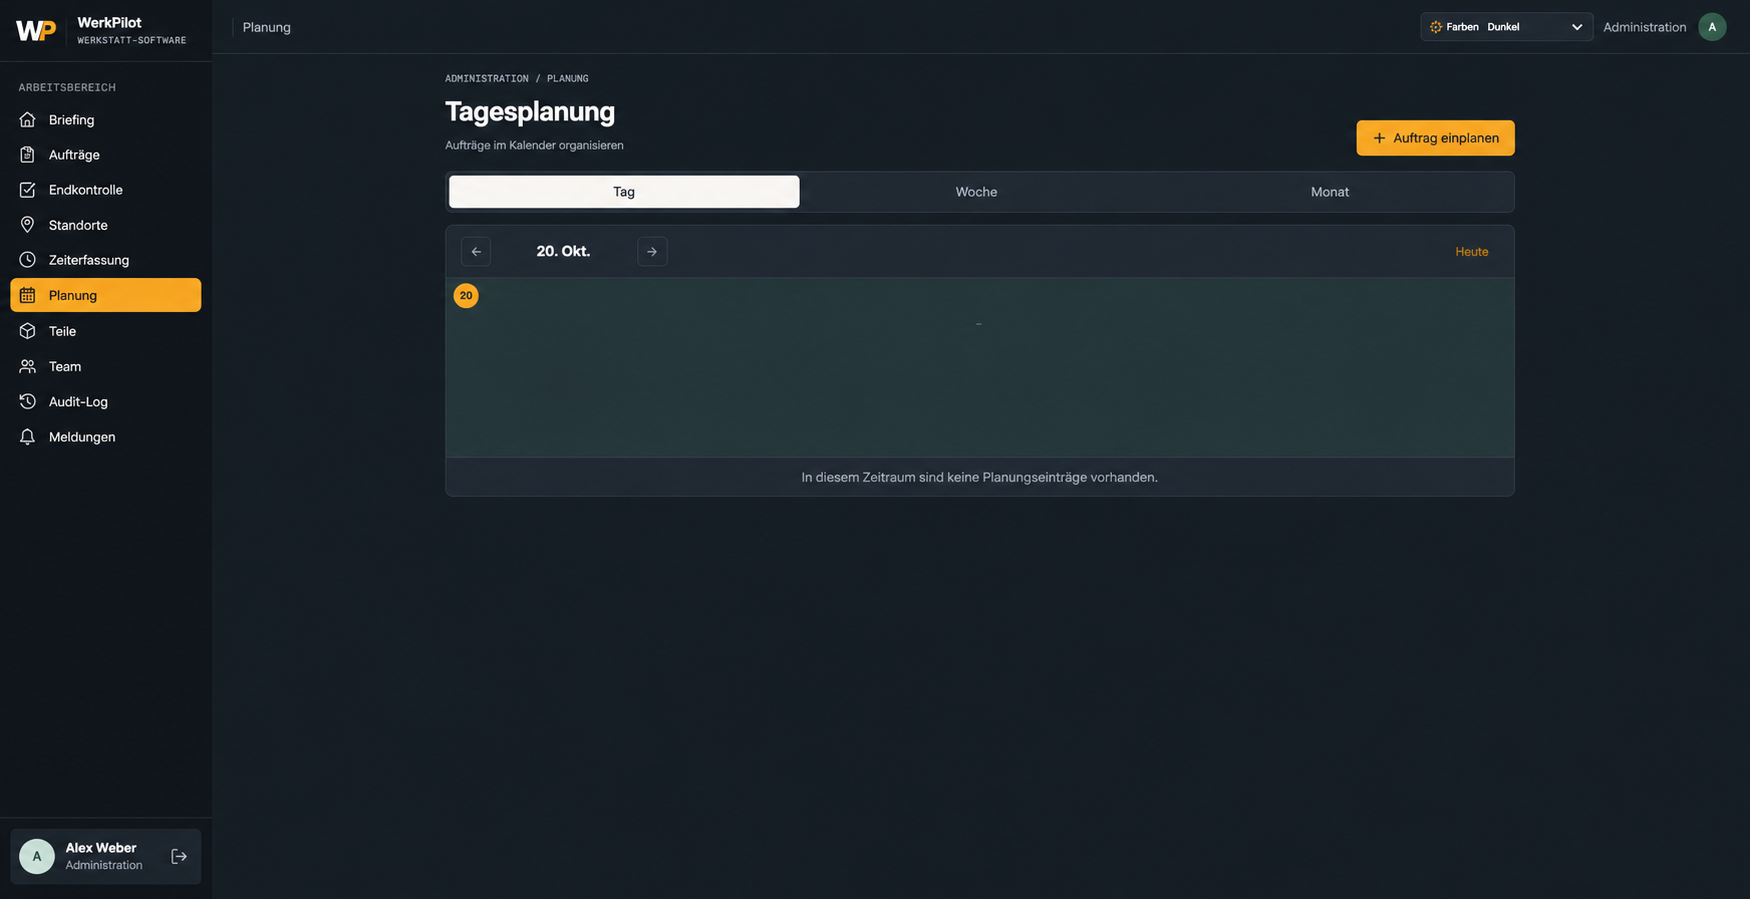The image size is (1750, 899).
Task: Click the Auftrag einplanen button
Action: click(1435, 138)
